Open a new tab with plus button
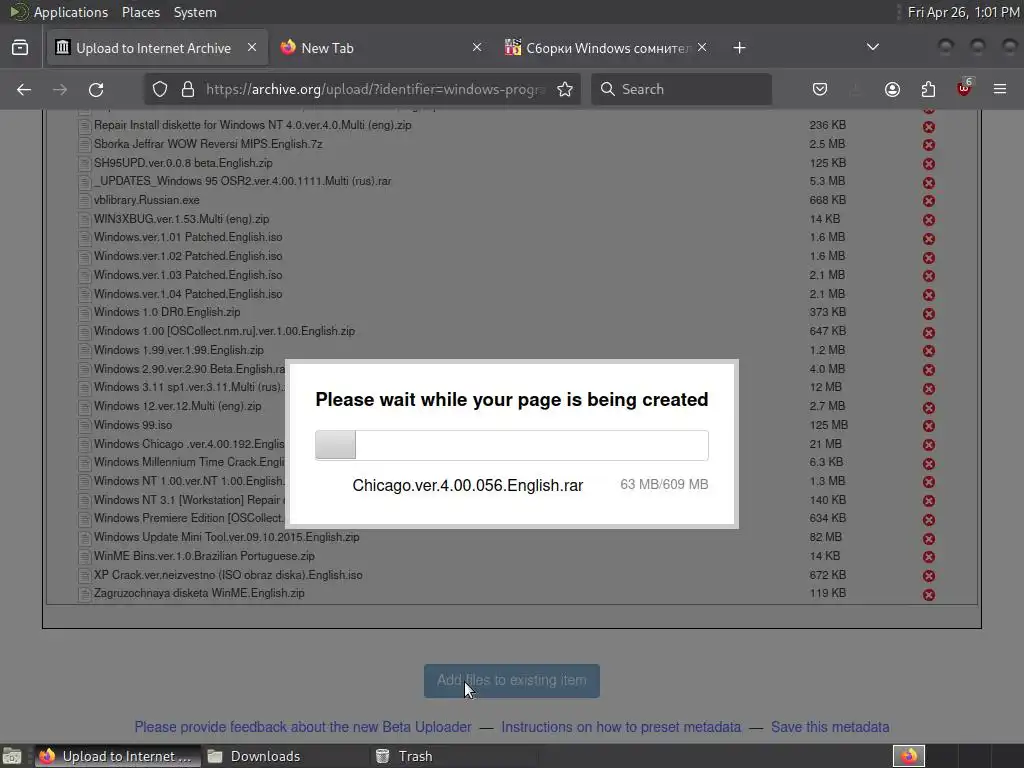The image size is (1024, 768). 739,48
